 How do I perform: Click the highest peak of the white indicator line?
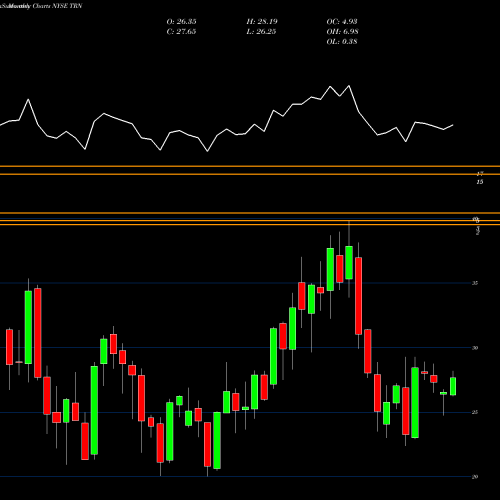coord(349,86)
